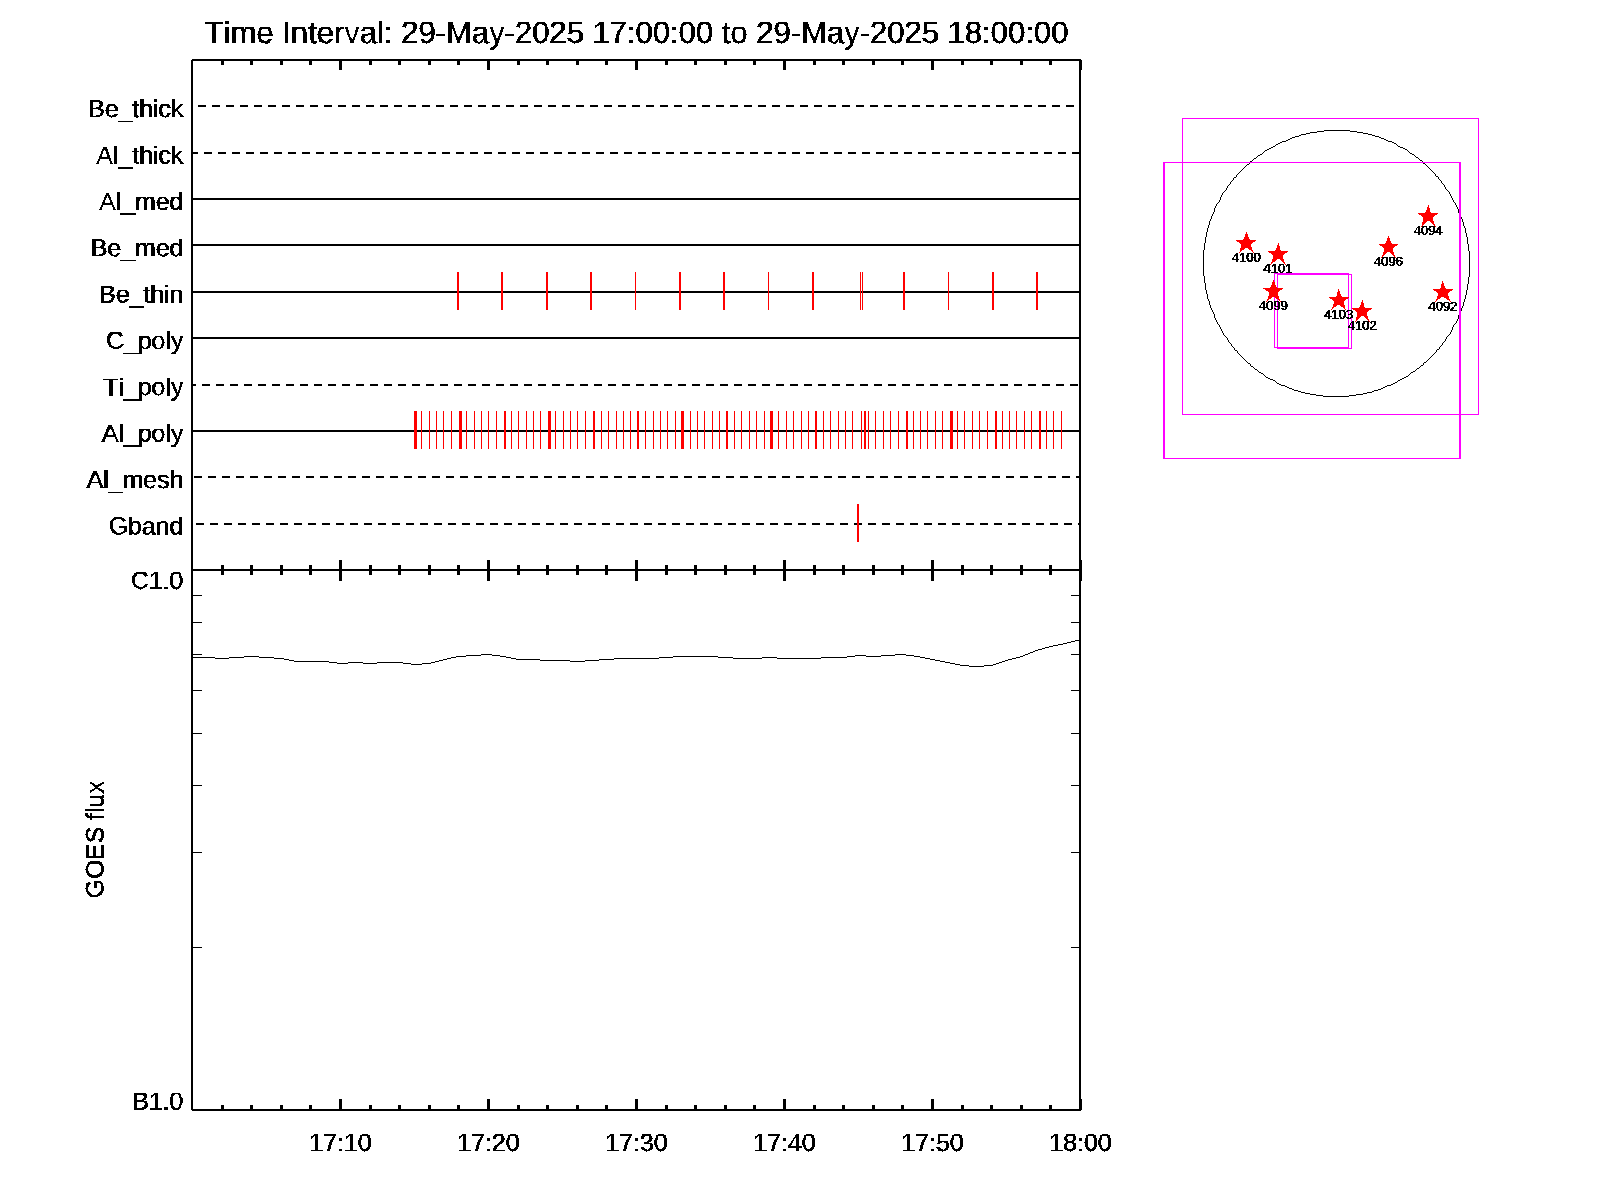Click the C_poly filter label

(x=145, y=341)
